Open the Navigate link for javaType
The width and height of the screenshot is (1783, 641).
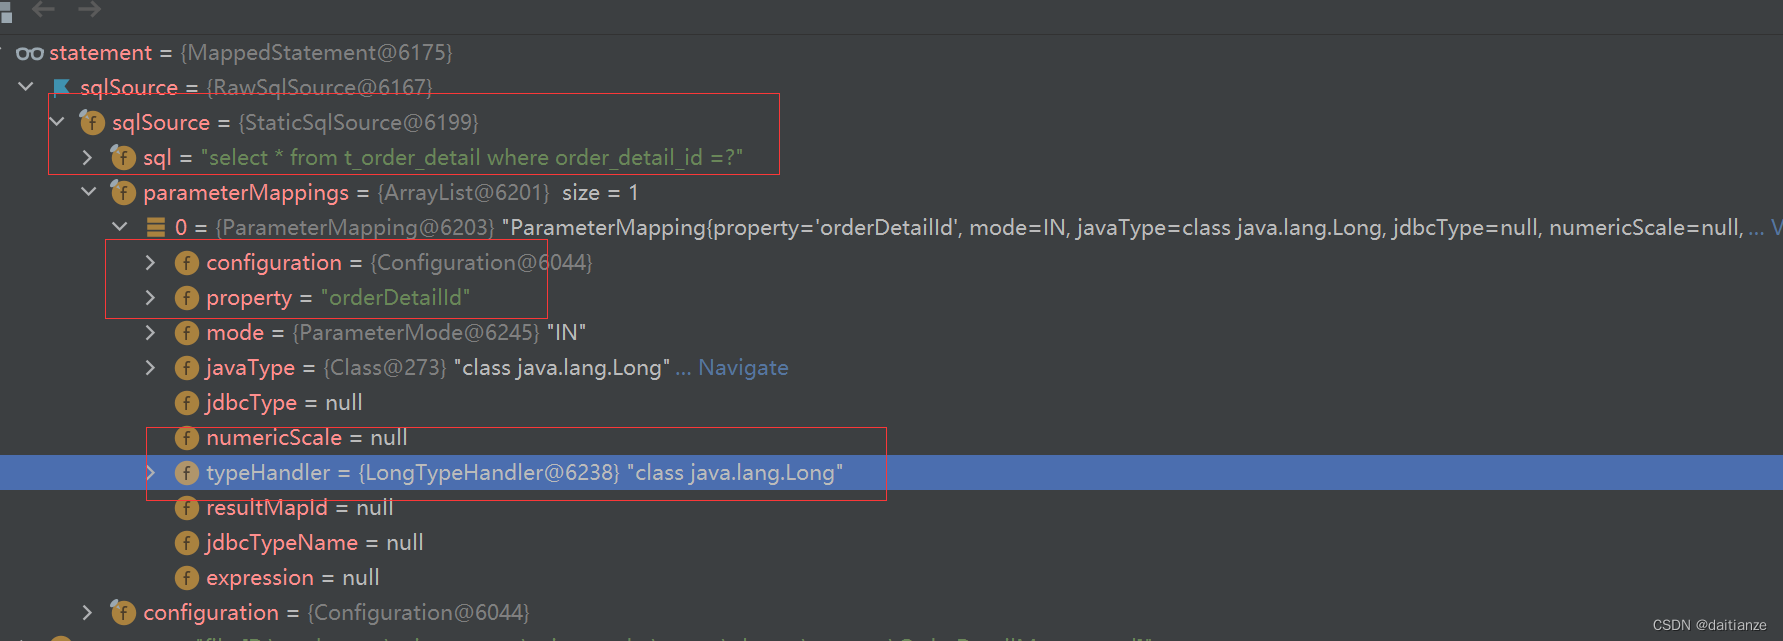743,368
